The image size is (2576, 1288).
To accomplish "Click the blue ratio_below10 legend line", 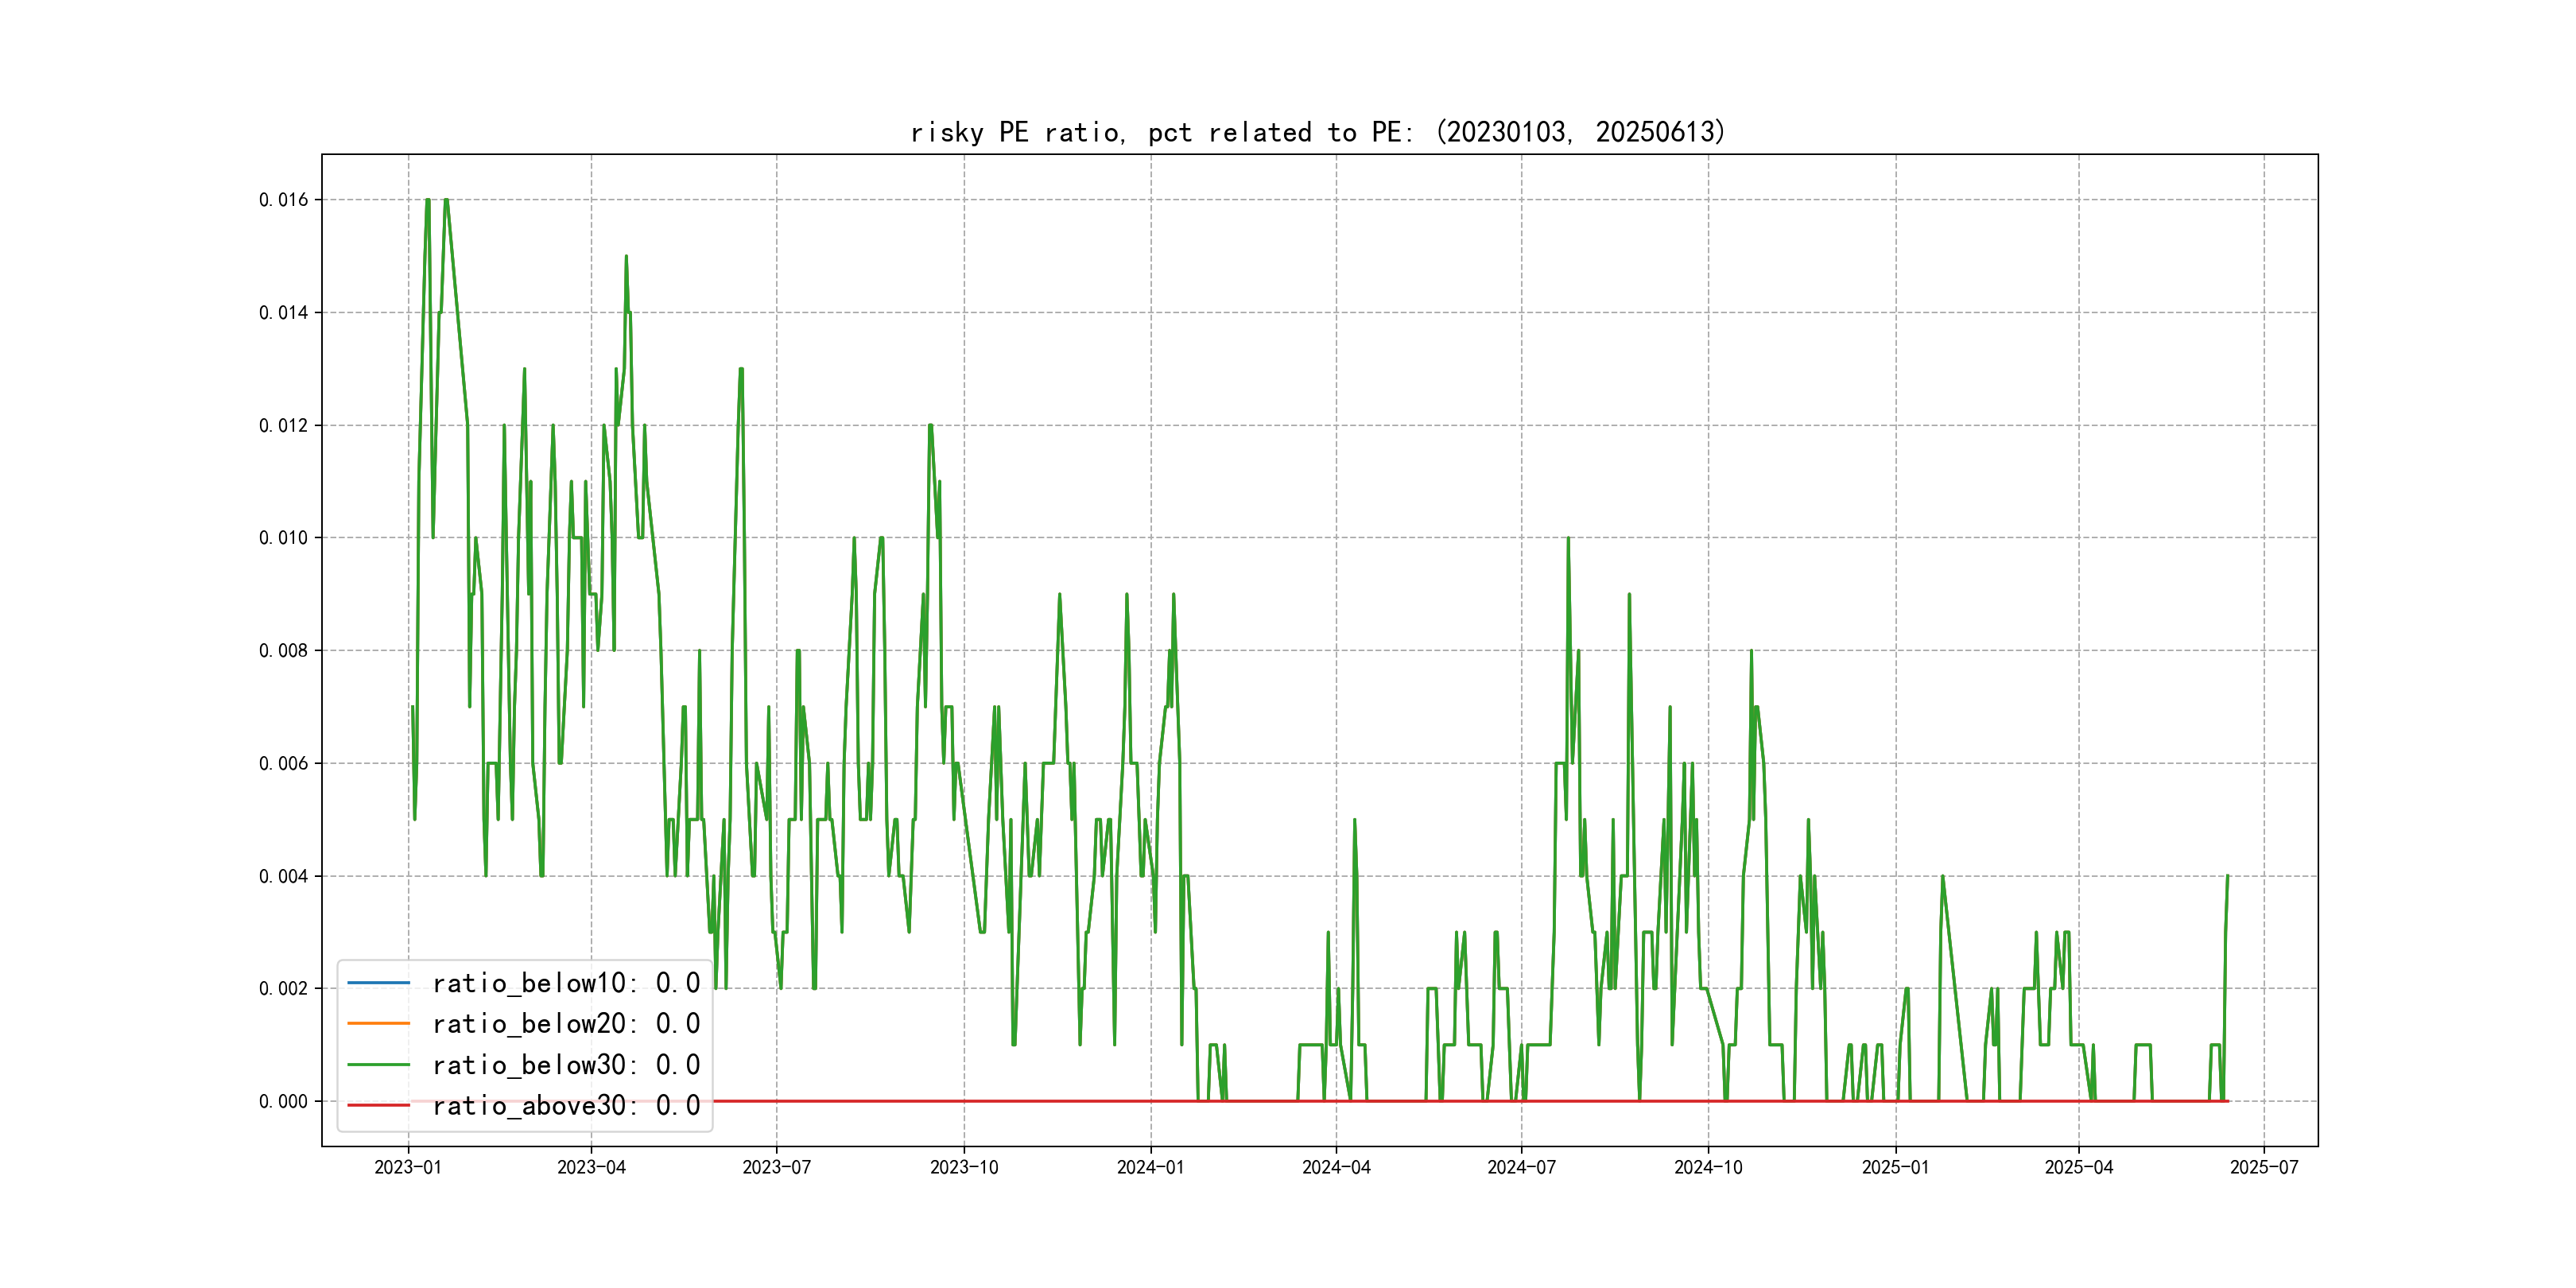I will pyautogui.click(x=378, y=983).
